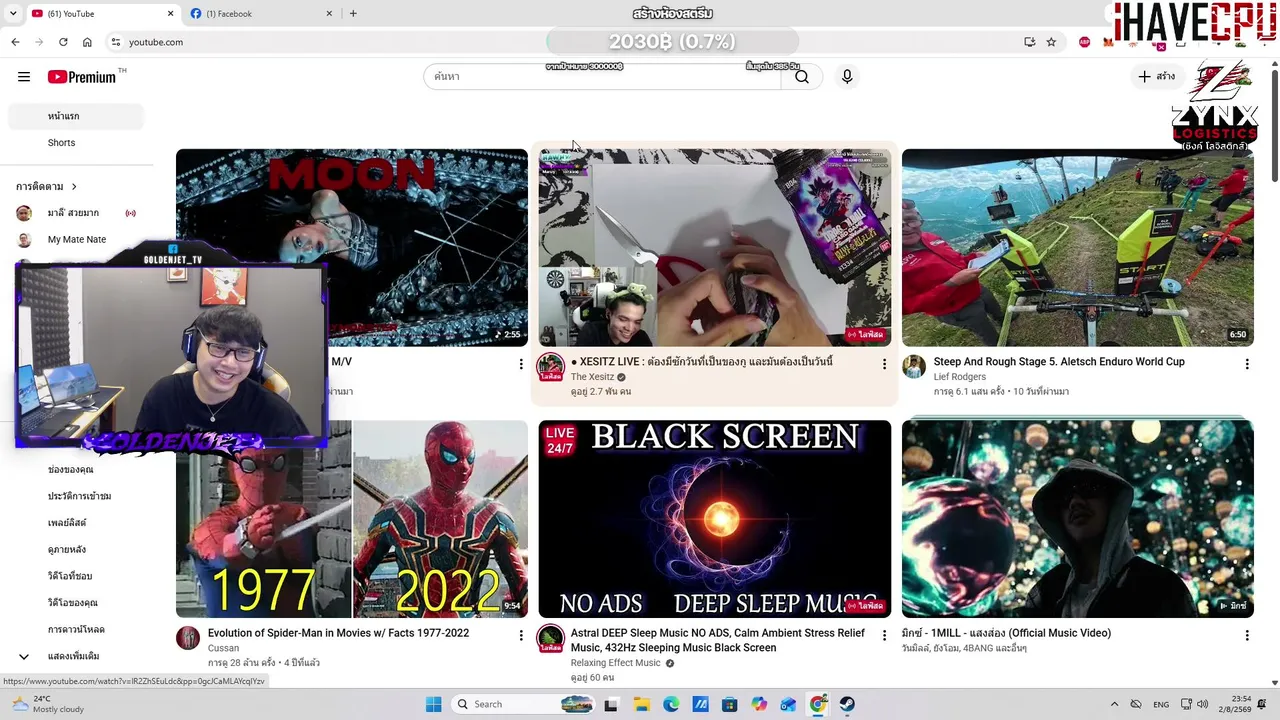Open Evolution of Spider-Man video title
The height and width of the screenshot is (720, 1280).
pos(338,633)
